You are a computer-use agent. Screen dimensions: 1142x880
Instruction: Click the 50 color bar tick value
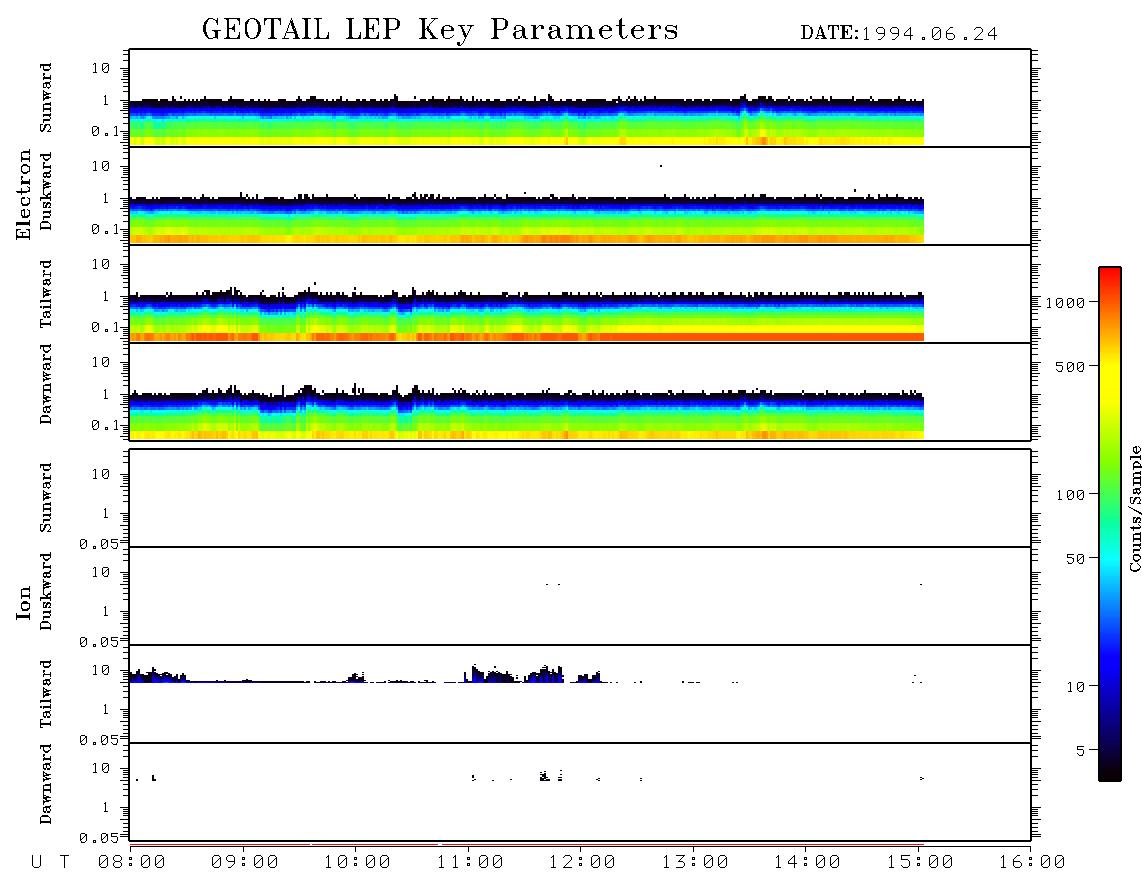point(1075,559)
